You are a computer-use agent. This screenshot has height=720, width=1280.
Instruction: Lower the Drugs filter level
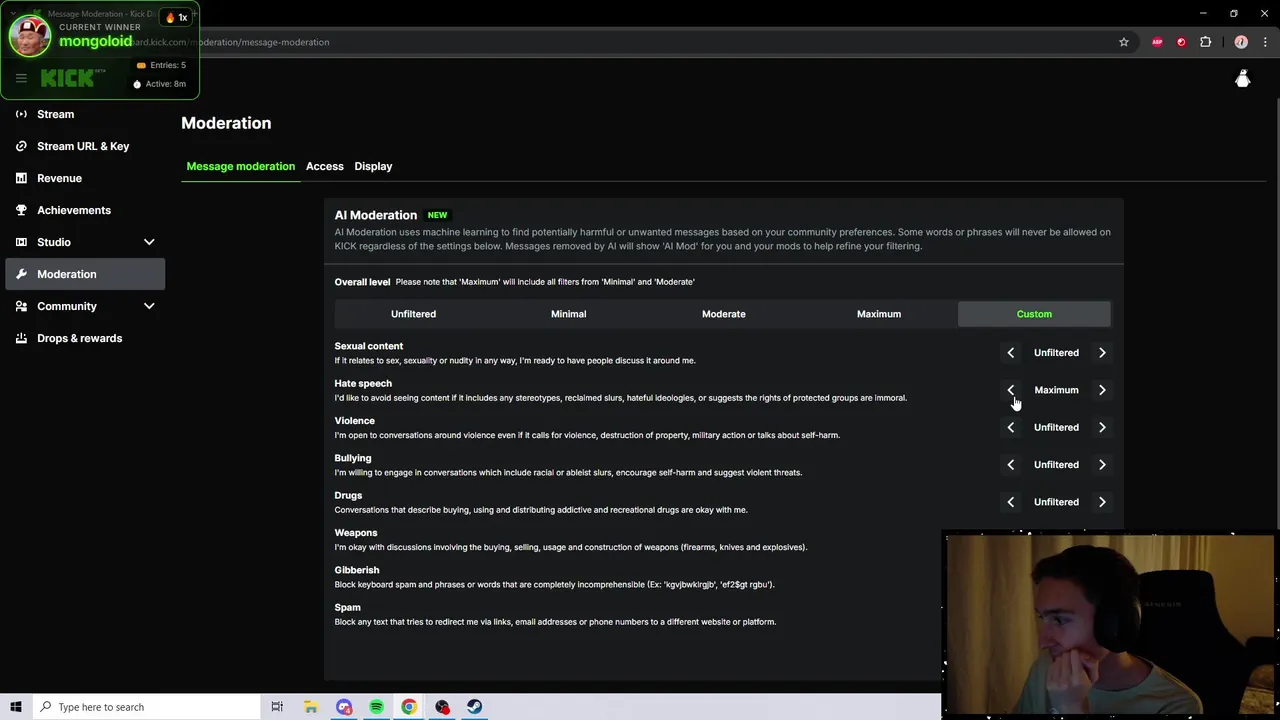point(1010,502)
